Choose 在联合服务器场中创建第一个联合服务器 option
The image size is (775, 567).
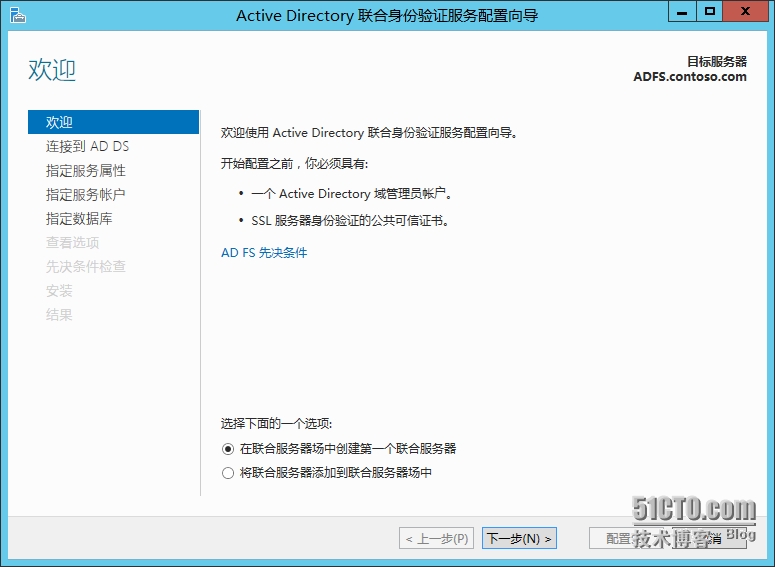coord(228,449)
